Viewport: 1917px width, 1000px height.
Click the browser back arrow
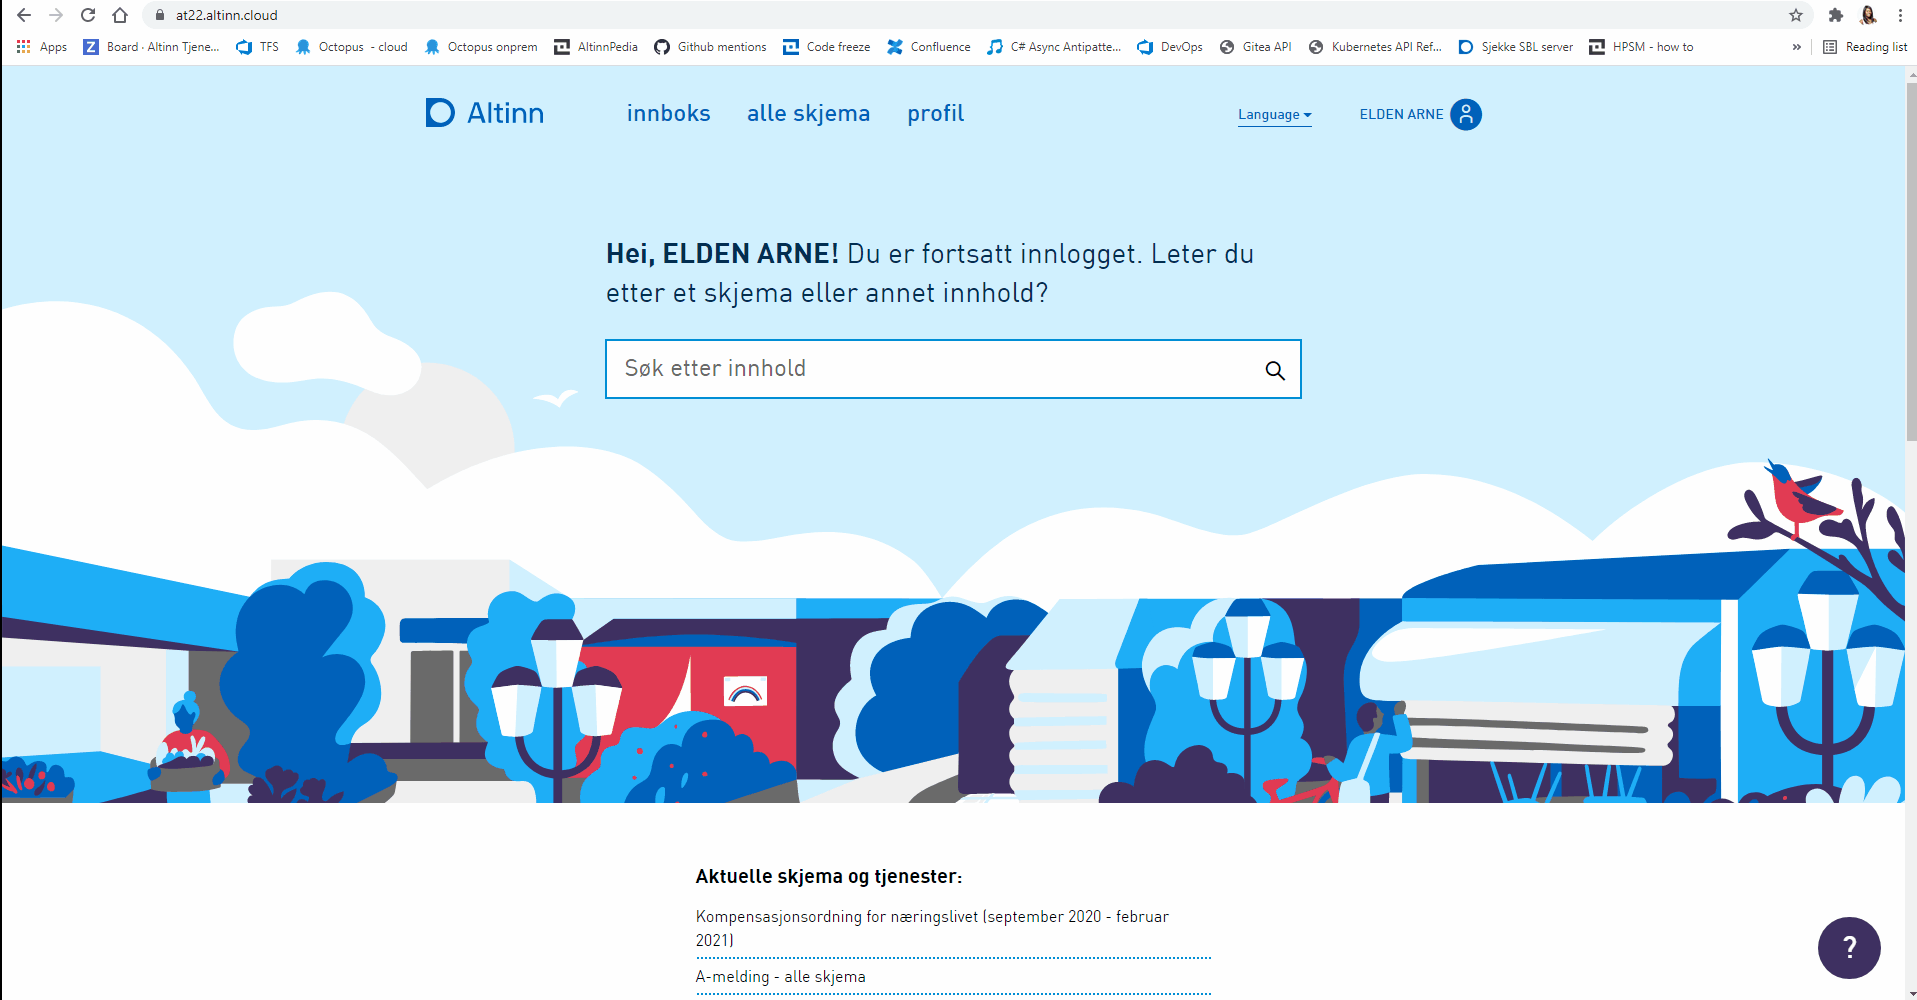pyautogui.click(x=24, y=15)
